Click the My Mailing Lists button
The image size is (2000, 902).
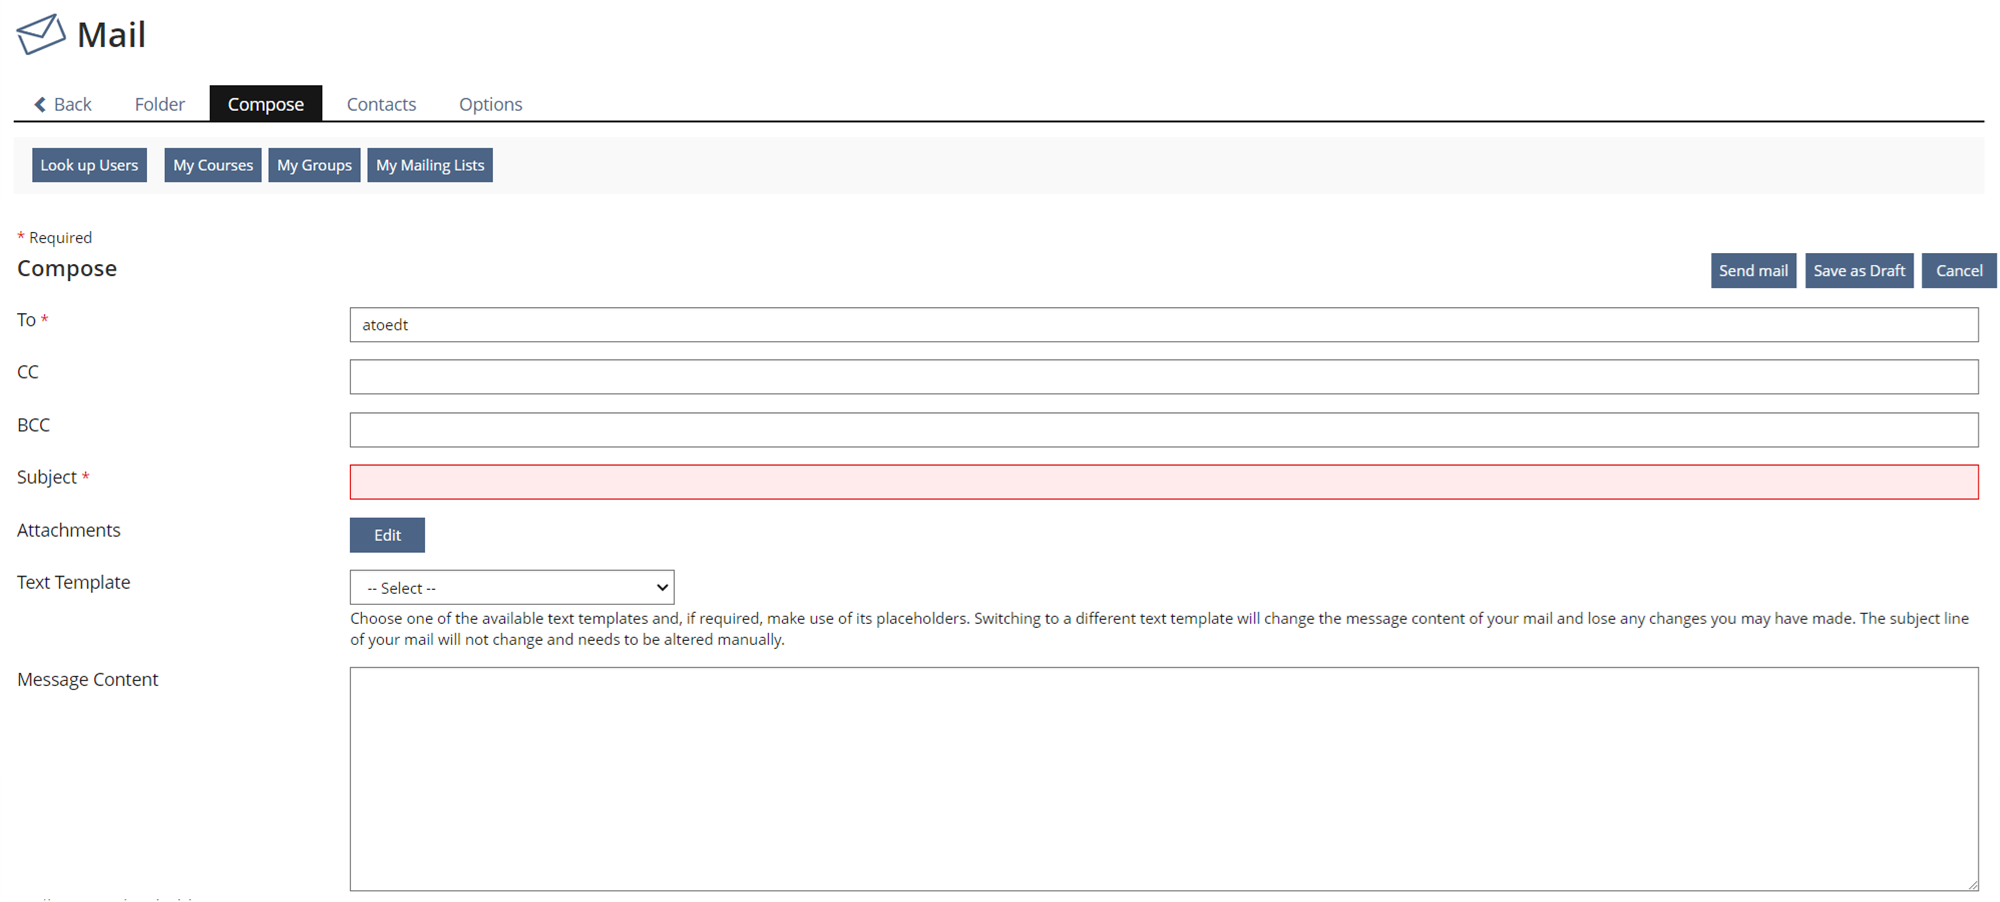430,165
